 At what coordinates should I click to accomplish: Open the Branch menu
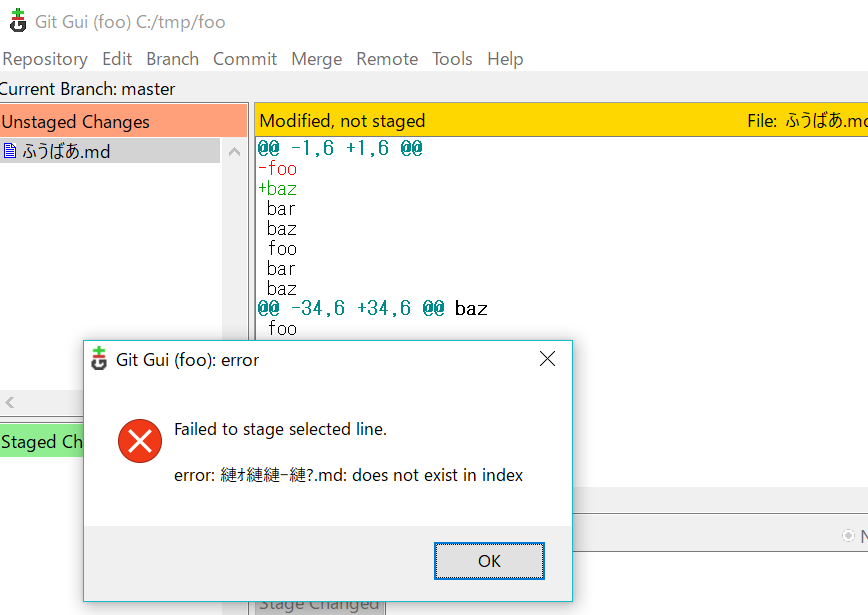coord(172,59)
